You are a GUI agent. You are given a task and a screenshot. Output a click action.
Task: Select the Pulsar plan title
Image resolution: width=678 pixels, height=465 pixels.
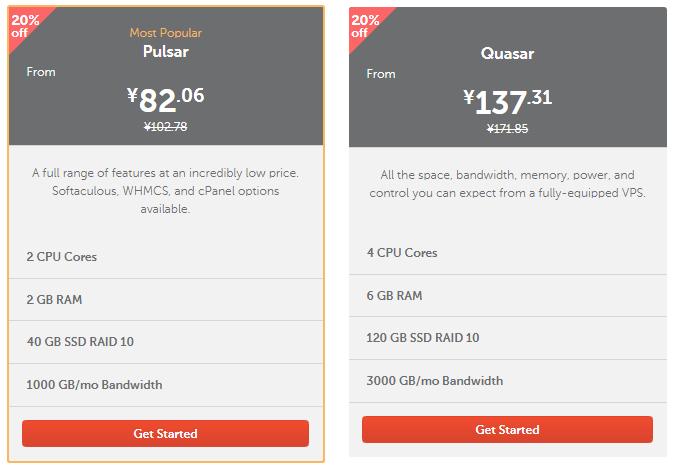click(166, 51)
